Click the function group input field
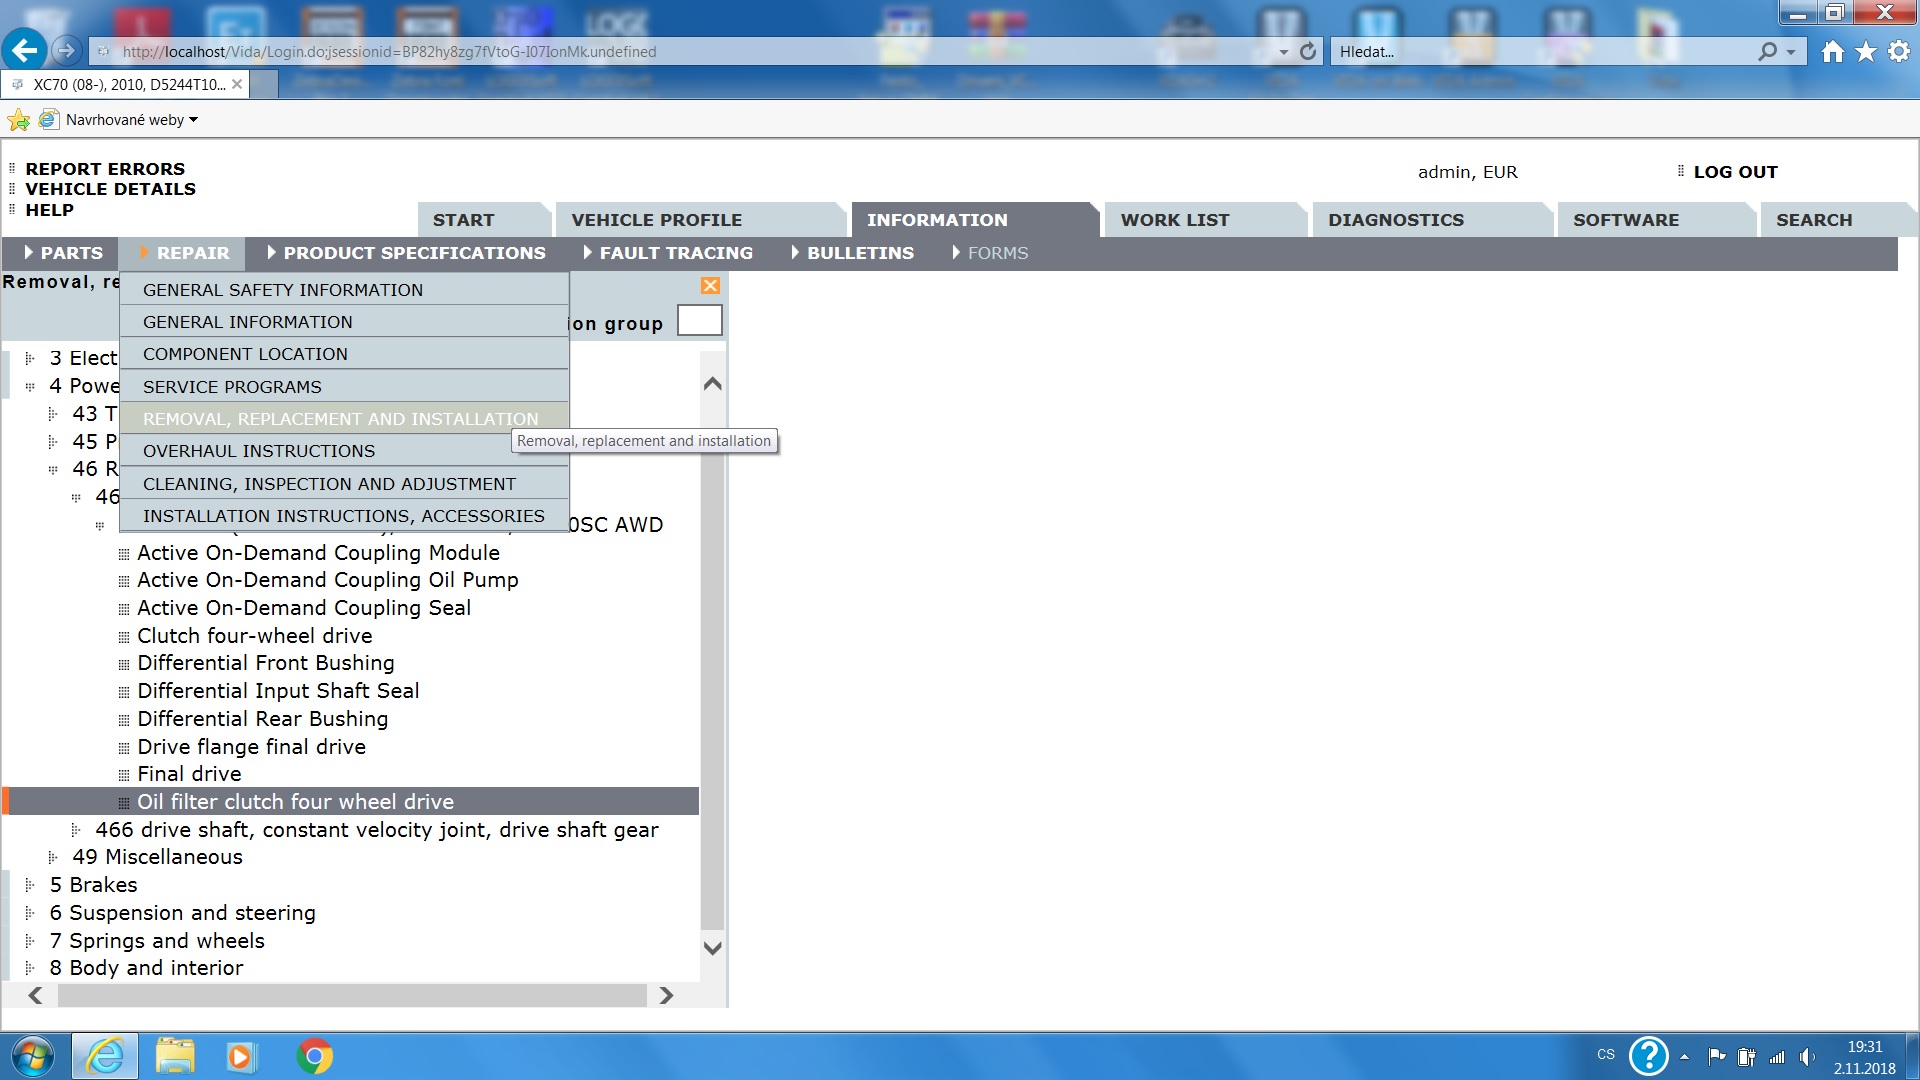The image size is (1920, 1080). point(699,321)
